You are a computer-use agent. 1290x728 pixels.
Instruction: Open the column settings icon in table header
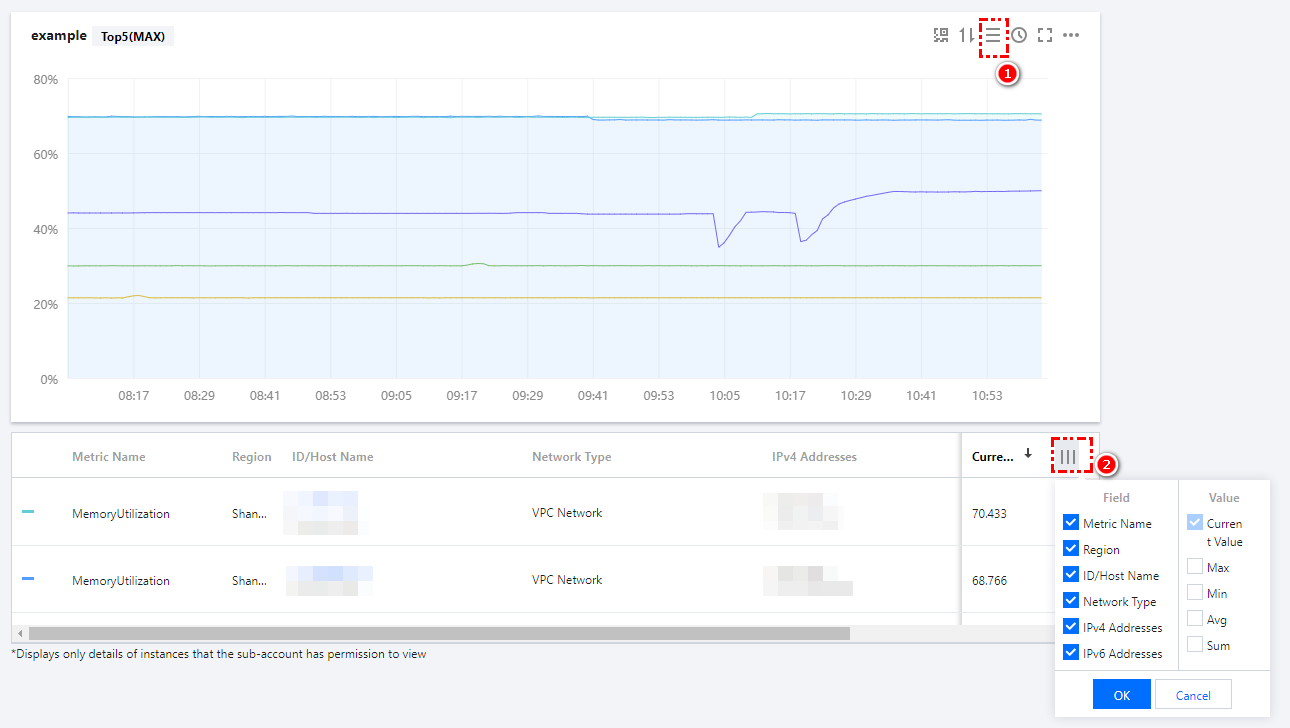1069,456
